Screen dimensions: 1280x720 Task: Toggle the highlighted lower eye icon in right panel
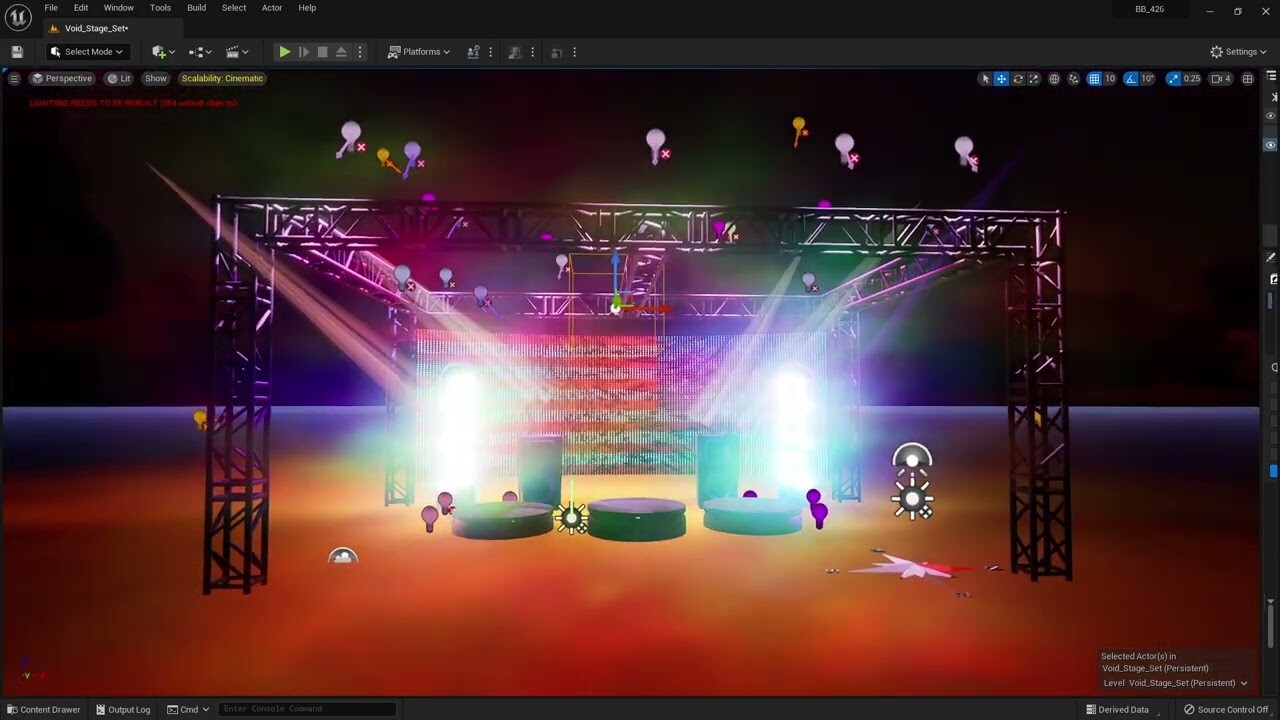pos(1271,145)
